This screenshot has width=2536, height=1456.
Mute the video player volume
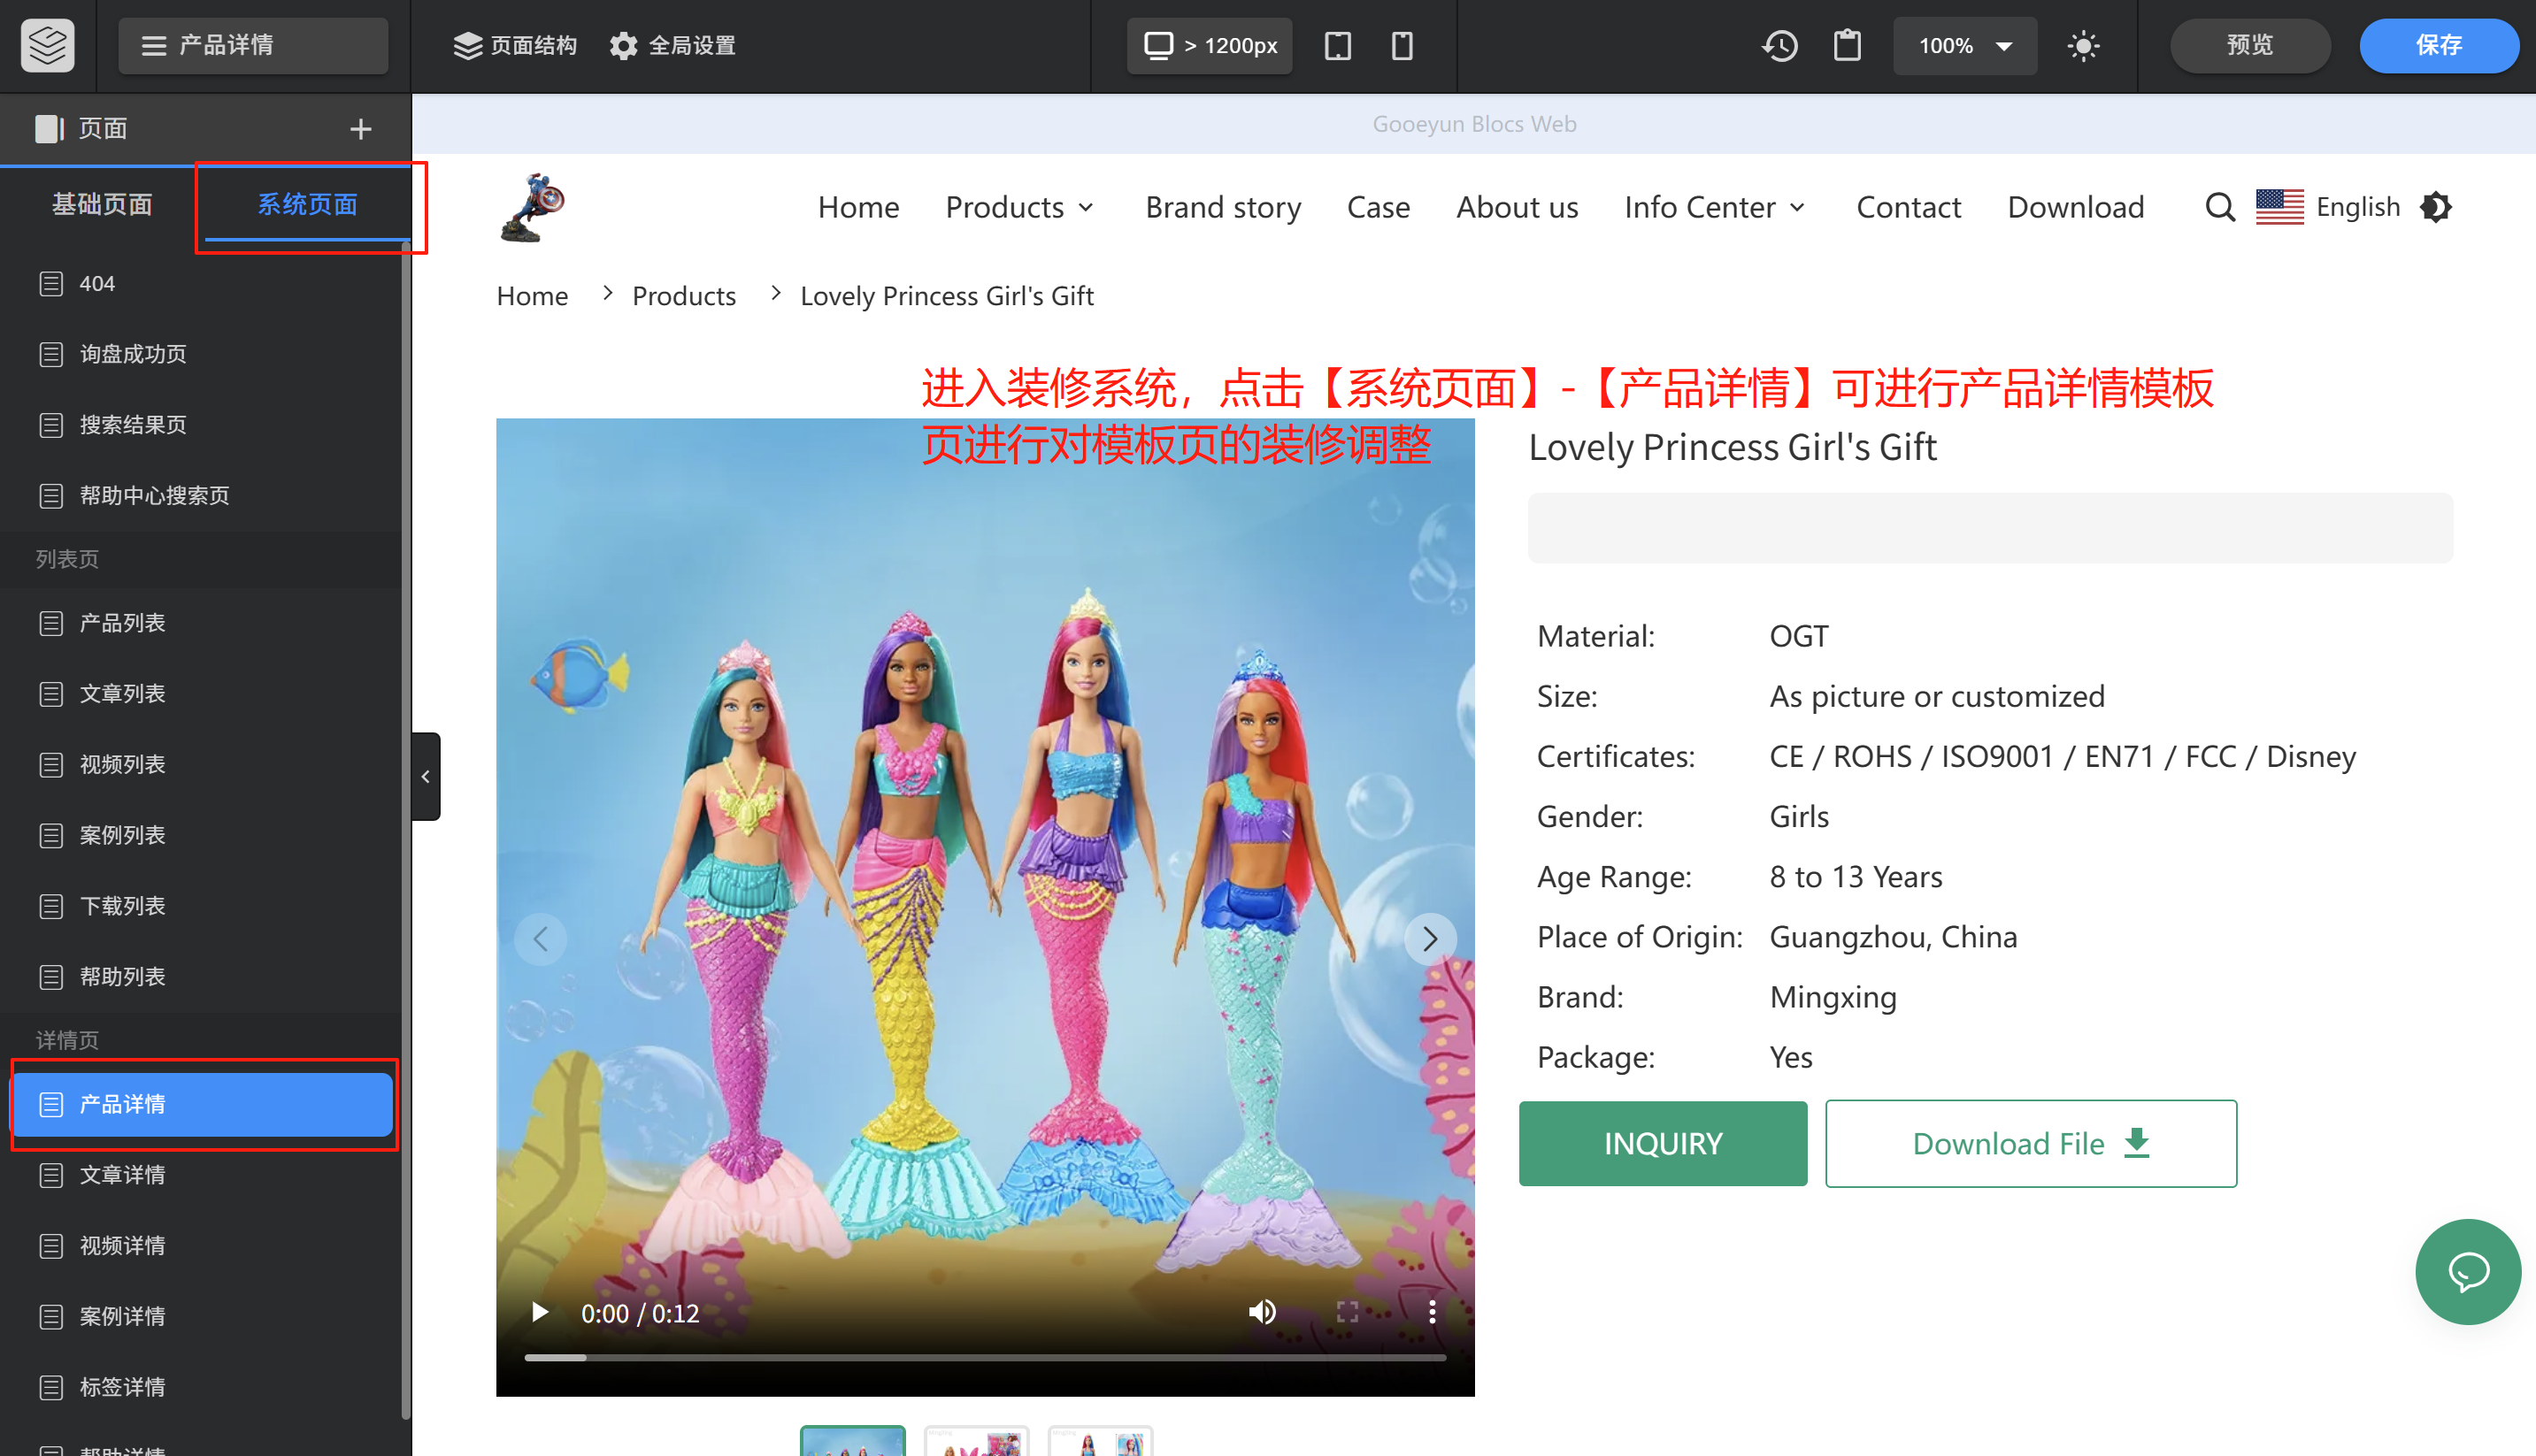pos(1262,1312)
